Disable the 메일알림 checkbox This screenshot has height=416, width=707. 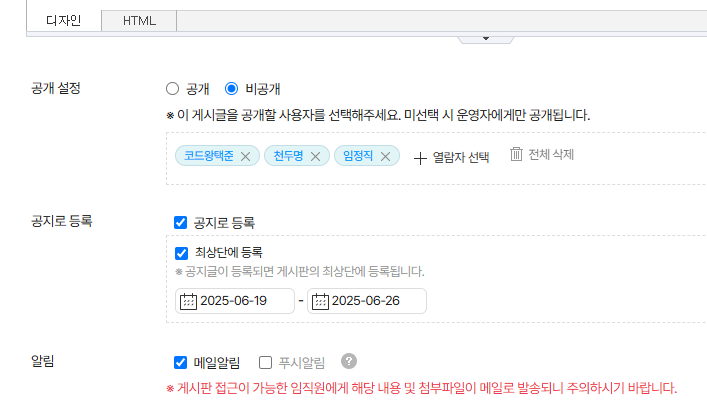[181, 362]
